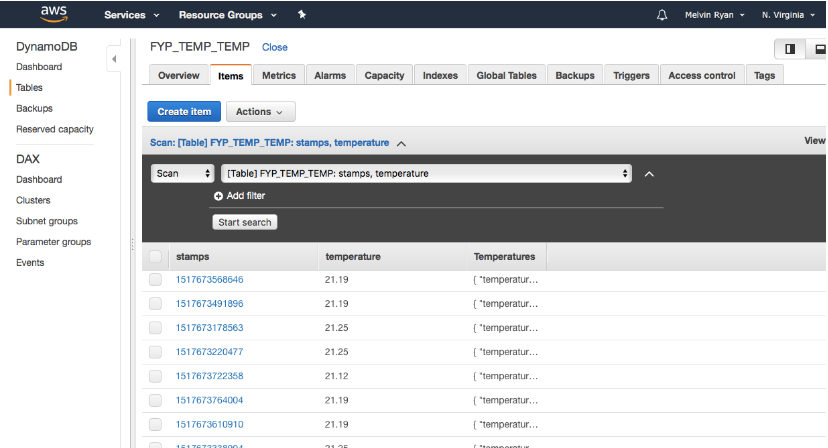Open Subnet groups in sidebar

click(47, 221)
